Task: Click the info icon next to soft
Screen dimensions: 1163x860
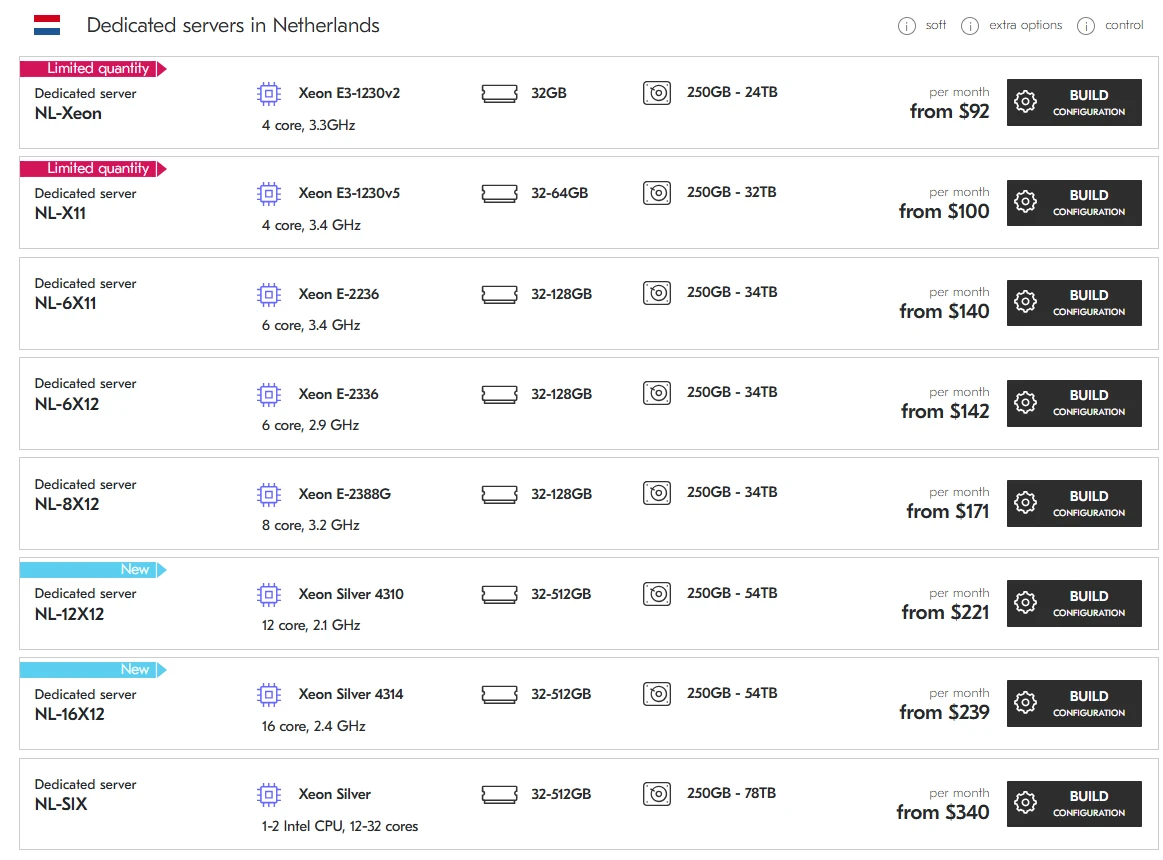Action: click(x=907, y=26)
